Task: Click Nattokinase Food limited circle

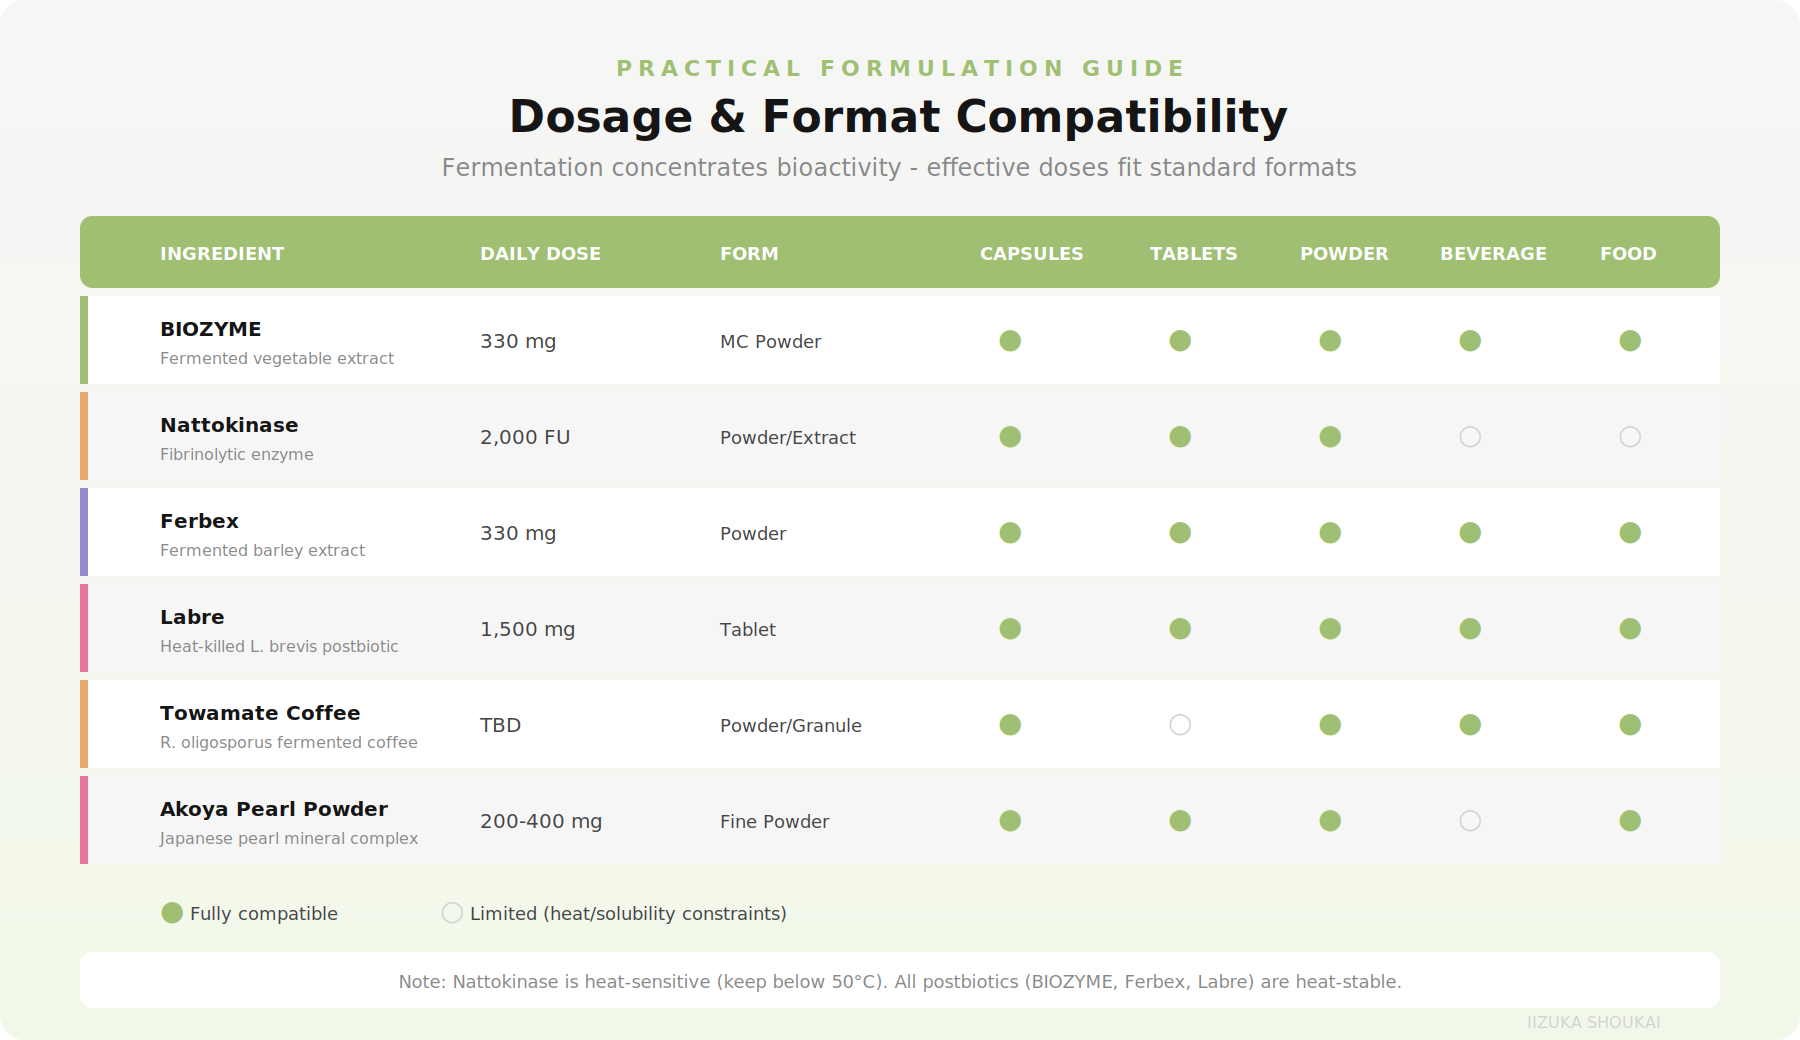Action: 1630,437
